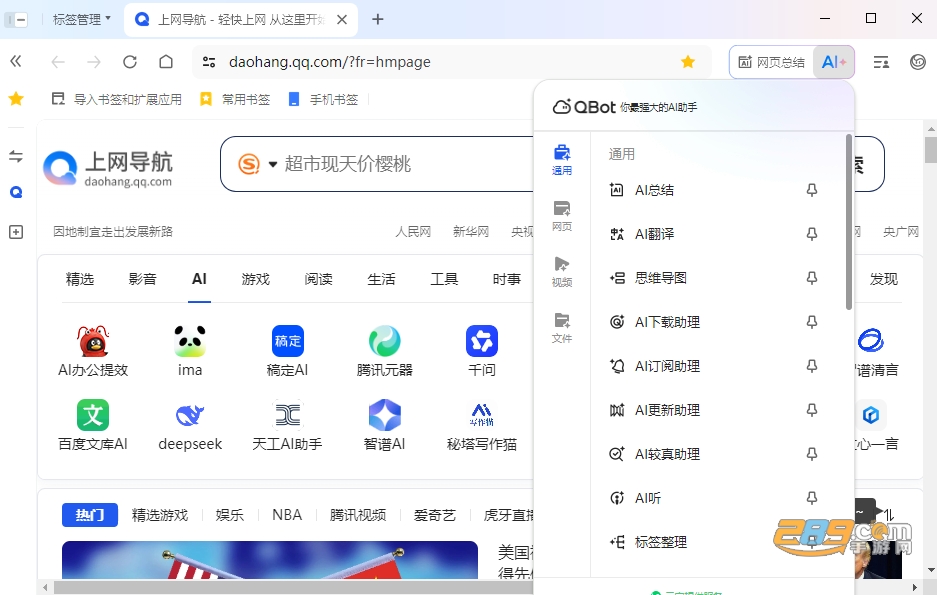
Task: Select the 通用 category in QBot sidebar
Action: [562, 160]
